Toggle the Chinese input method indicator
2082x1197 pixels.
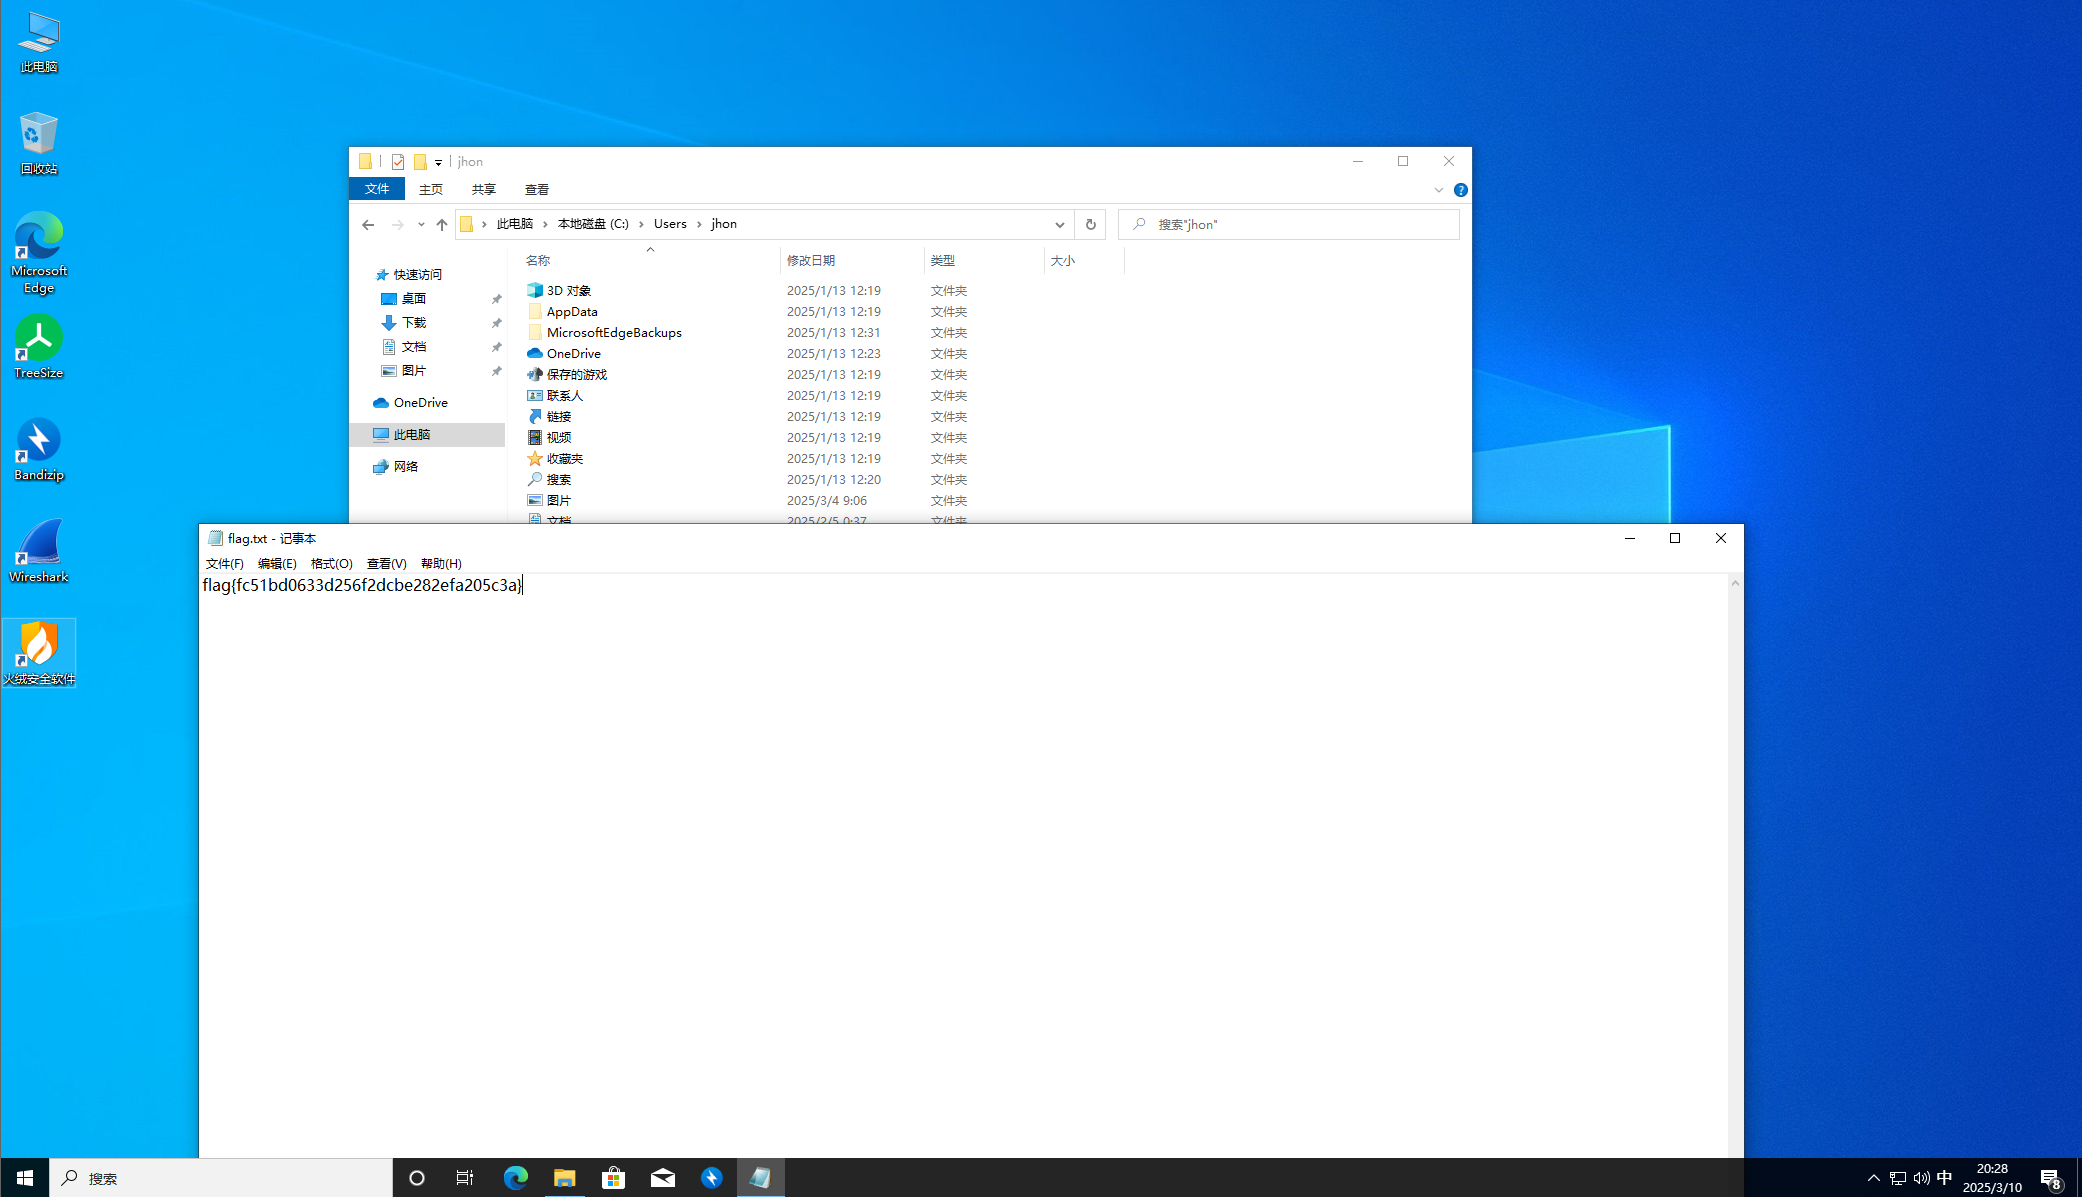tap(1944, 1178)
